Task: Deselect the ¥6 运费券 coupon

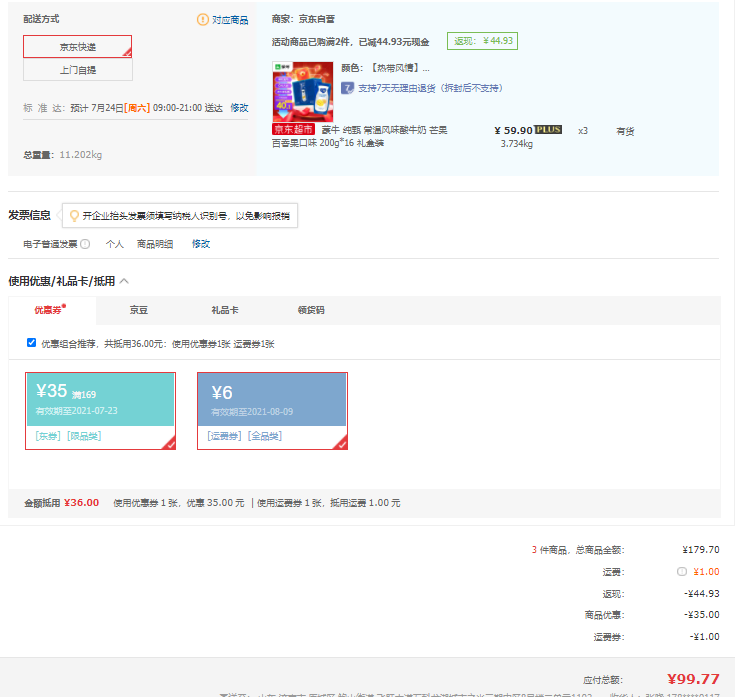Action: tap(272, 411)
